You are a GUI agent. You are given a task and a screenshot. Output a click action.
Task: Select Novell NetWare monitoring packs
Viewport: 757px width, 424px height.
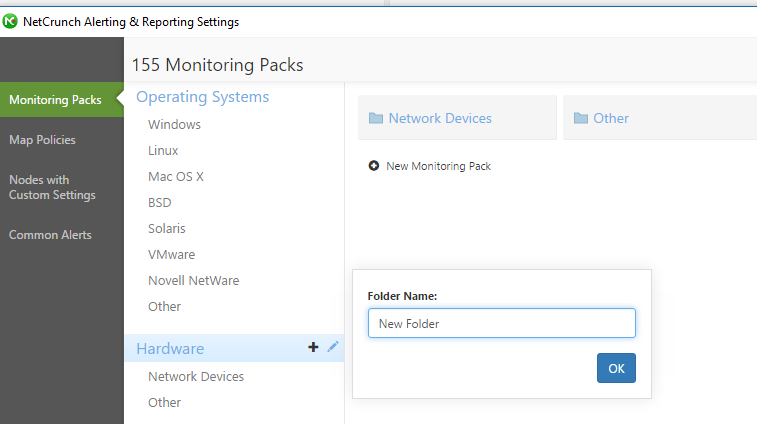pyautogui.click(x=194, y=281)
